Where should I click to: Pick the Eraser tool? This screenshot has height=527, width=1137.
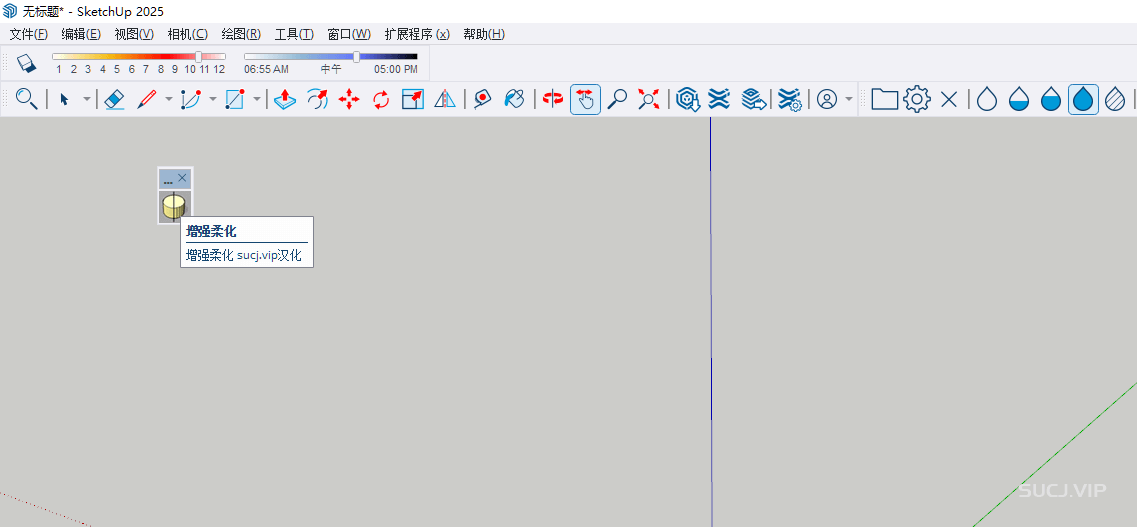click(x=115, y=99)
